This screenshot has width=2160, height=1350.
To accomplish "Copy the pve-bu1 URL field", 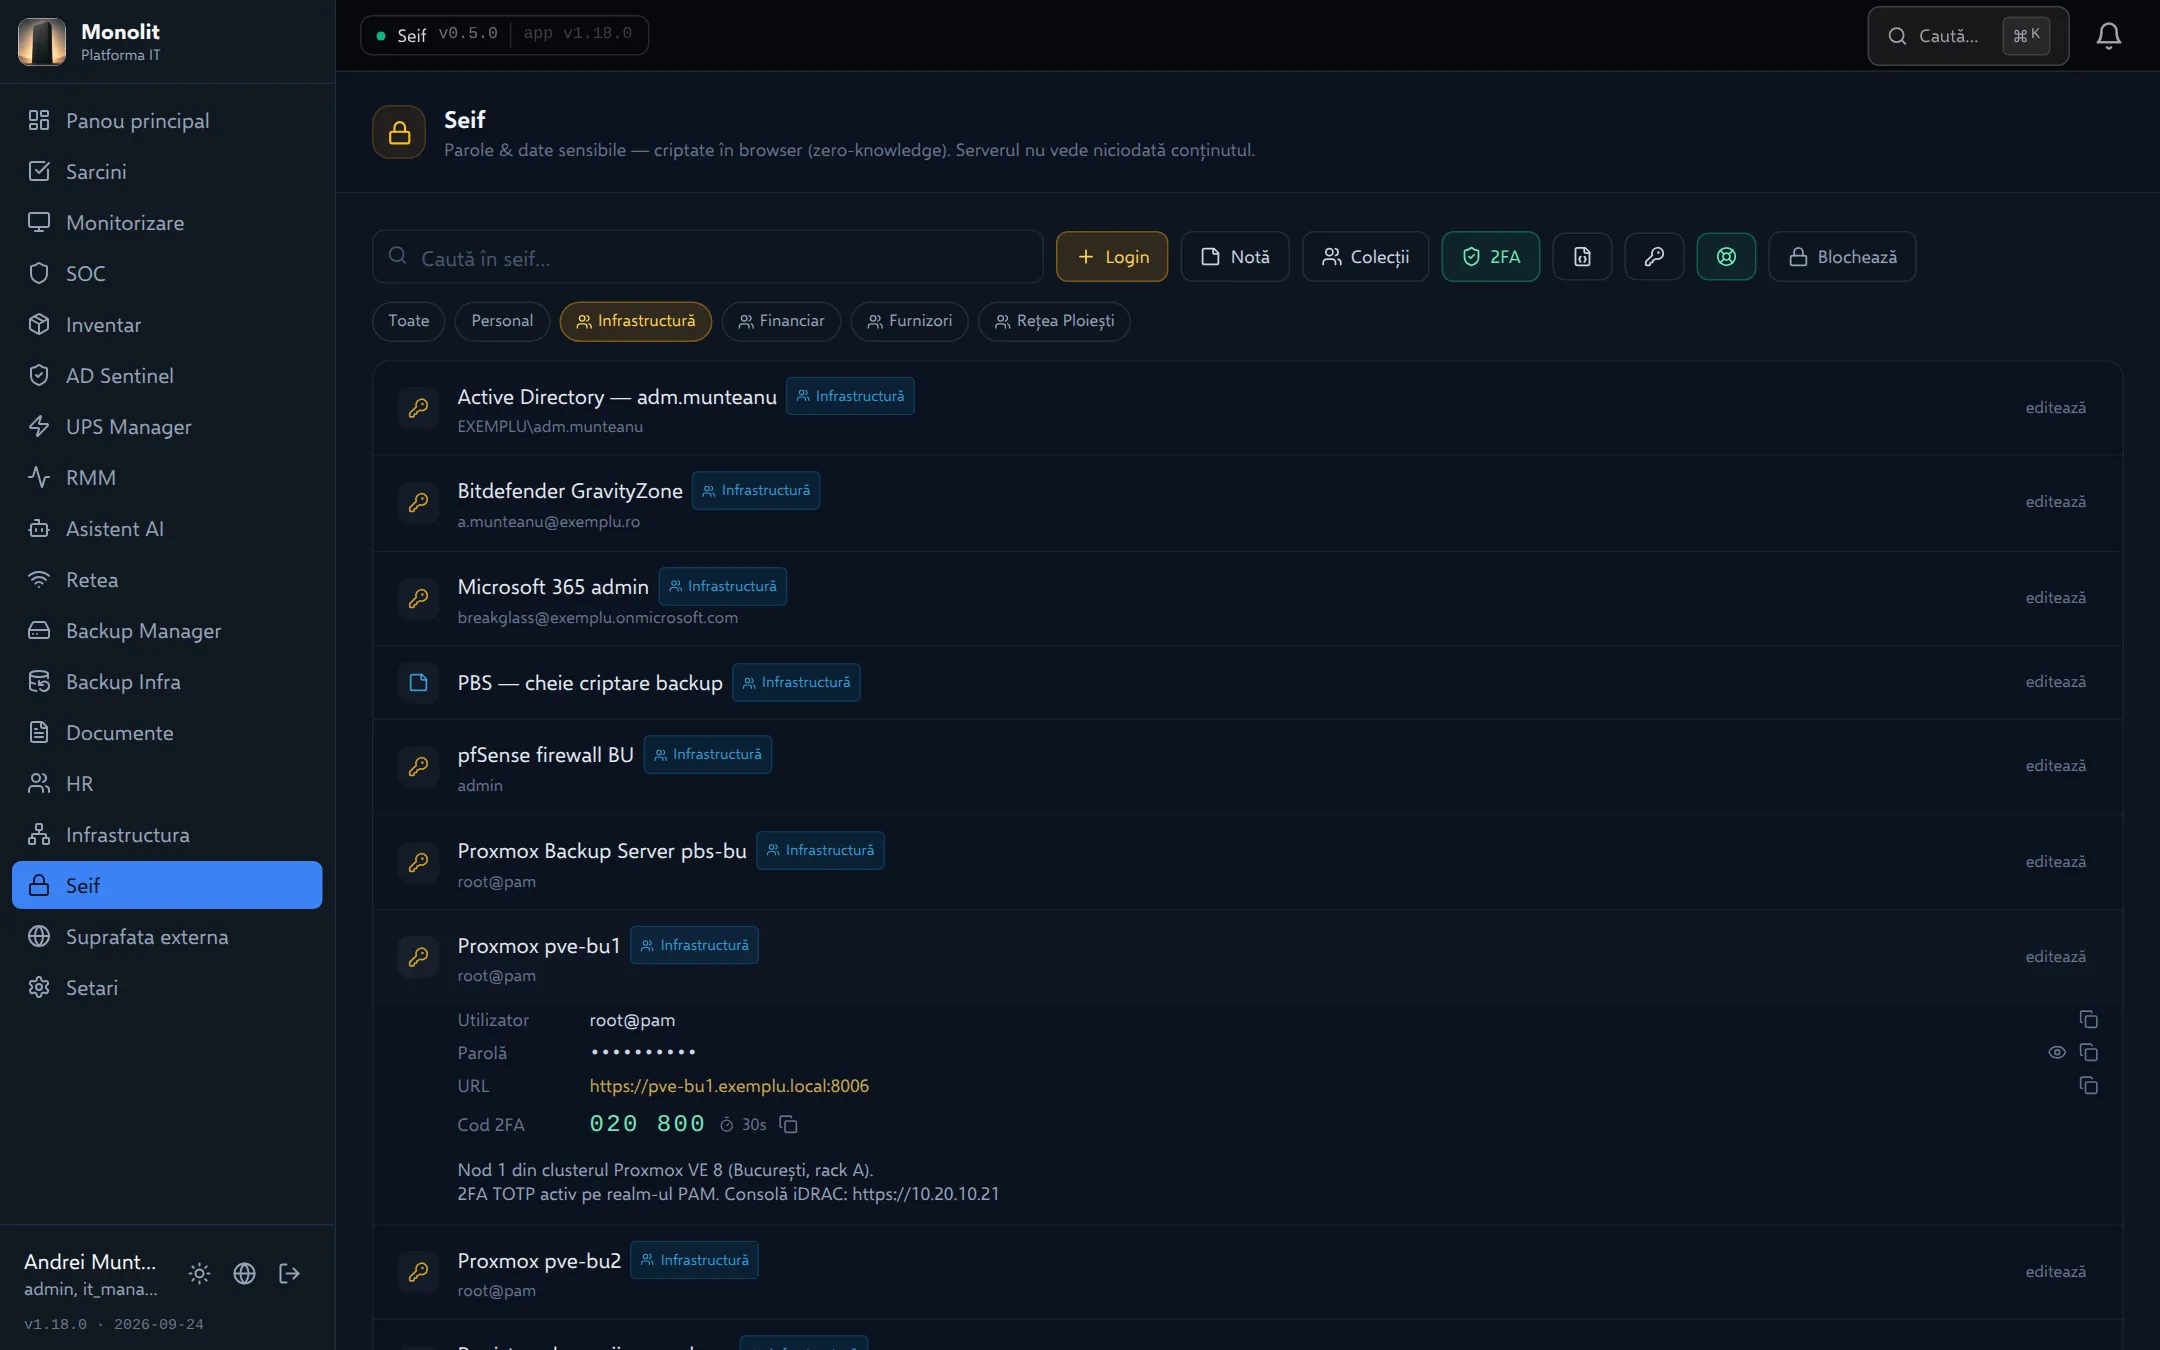I will pos(2088,1086).
